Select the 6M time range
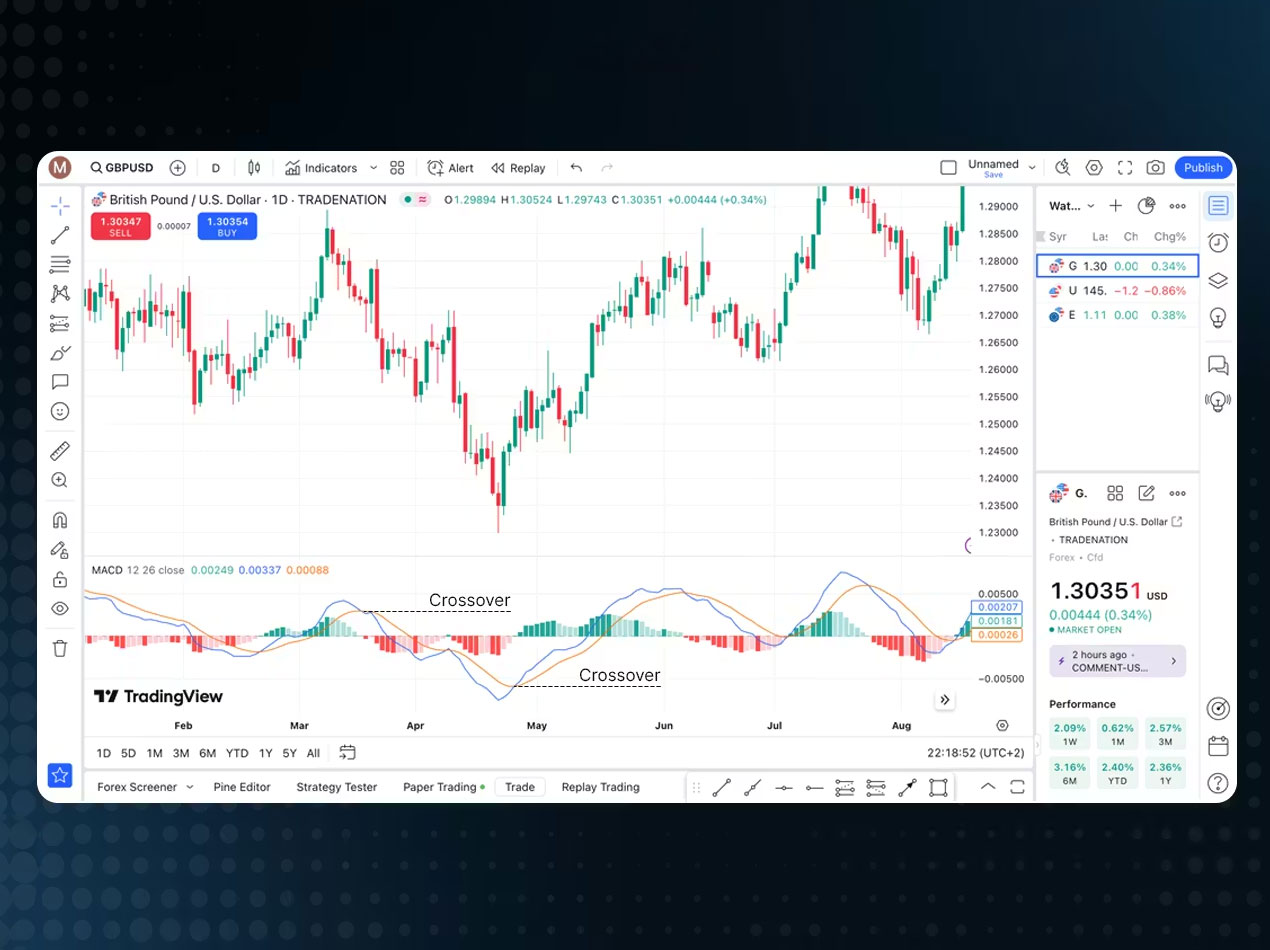This screenshot has width=1270, height=950. [207, 753]
